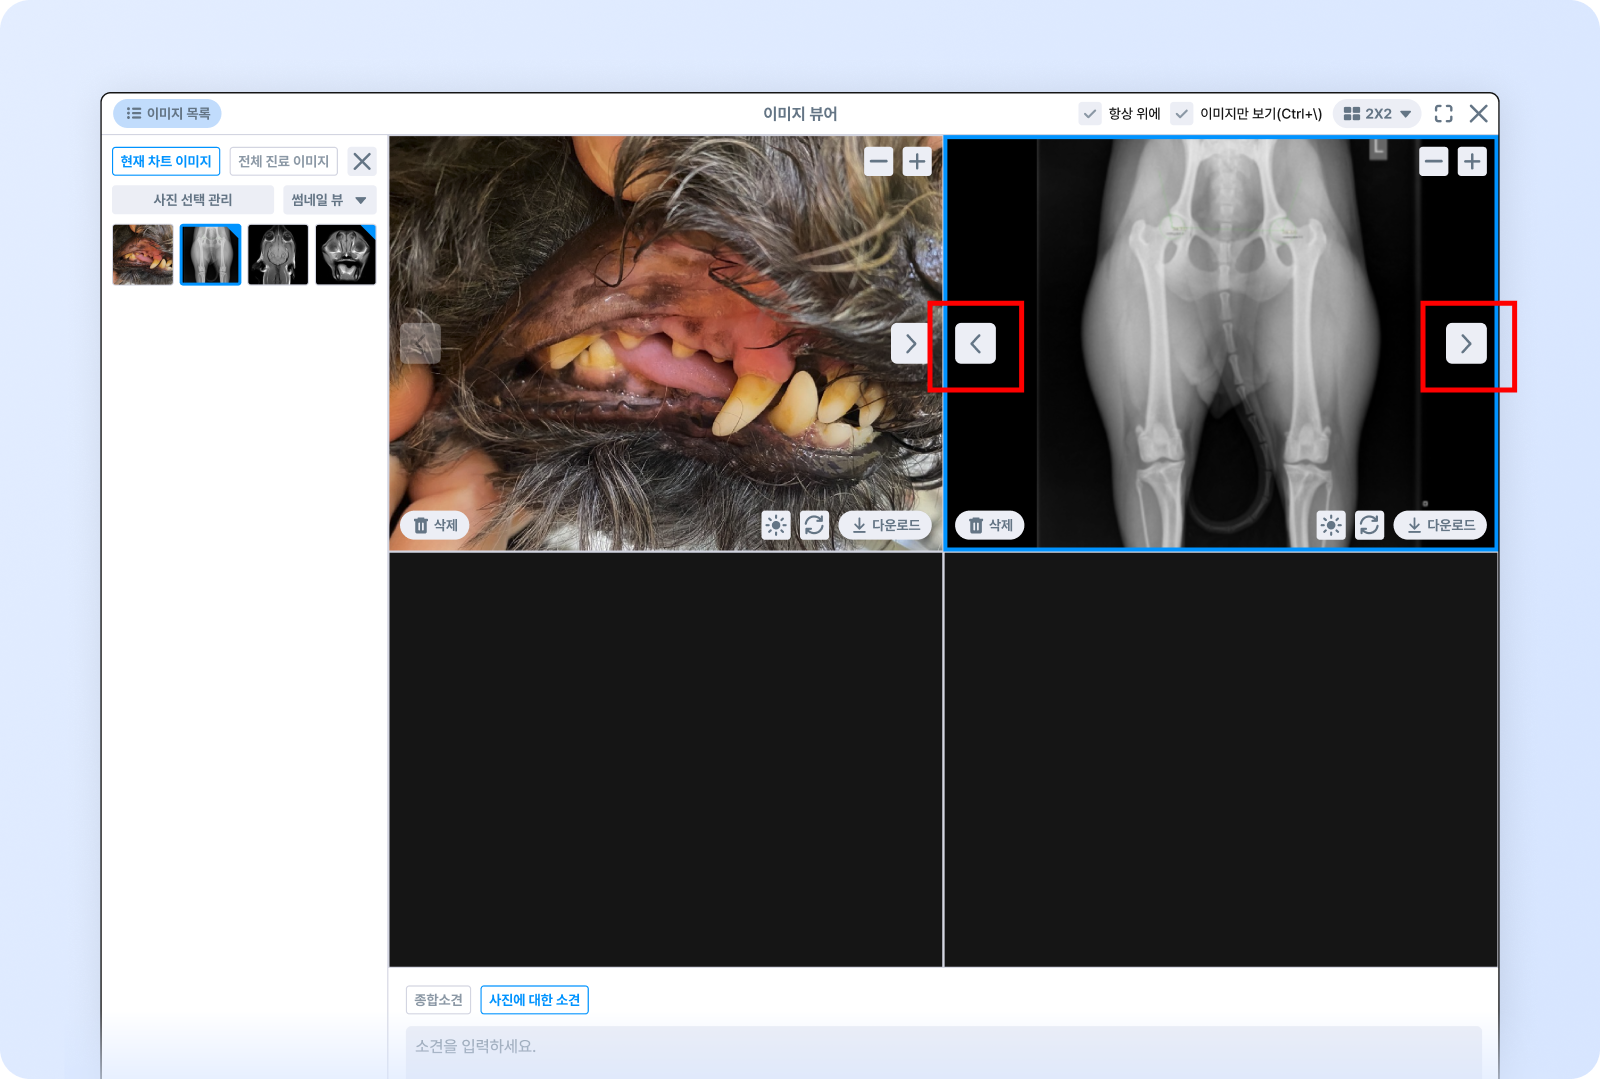The width and height of the screenshot is (1600, 1079).
Task: Close the image list side panel
Action: pyautogui.click(x=362, y=161)
